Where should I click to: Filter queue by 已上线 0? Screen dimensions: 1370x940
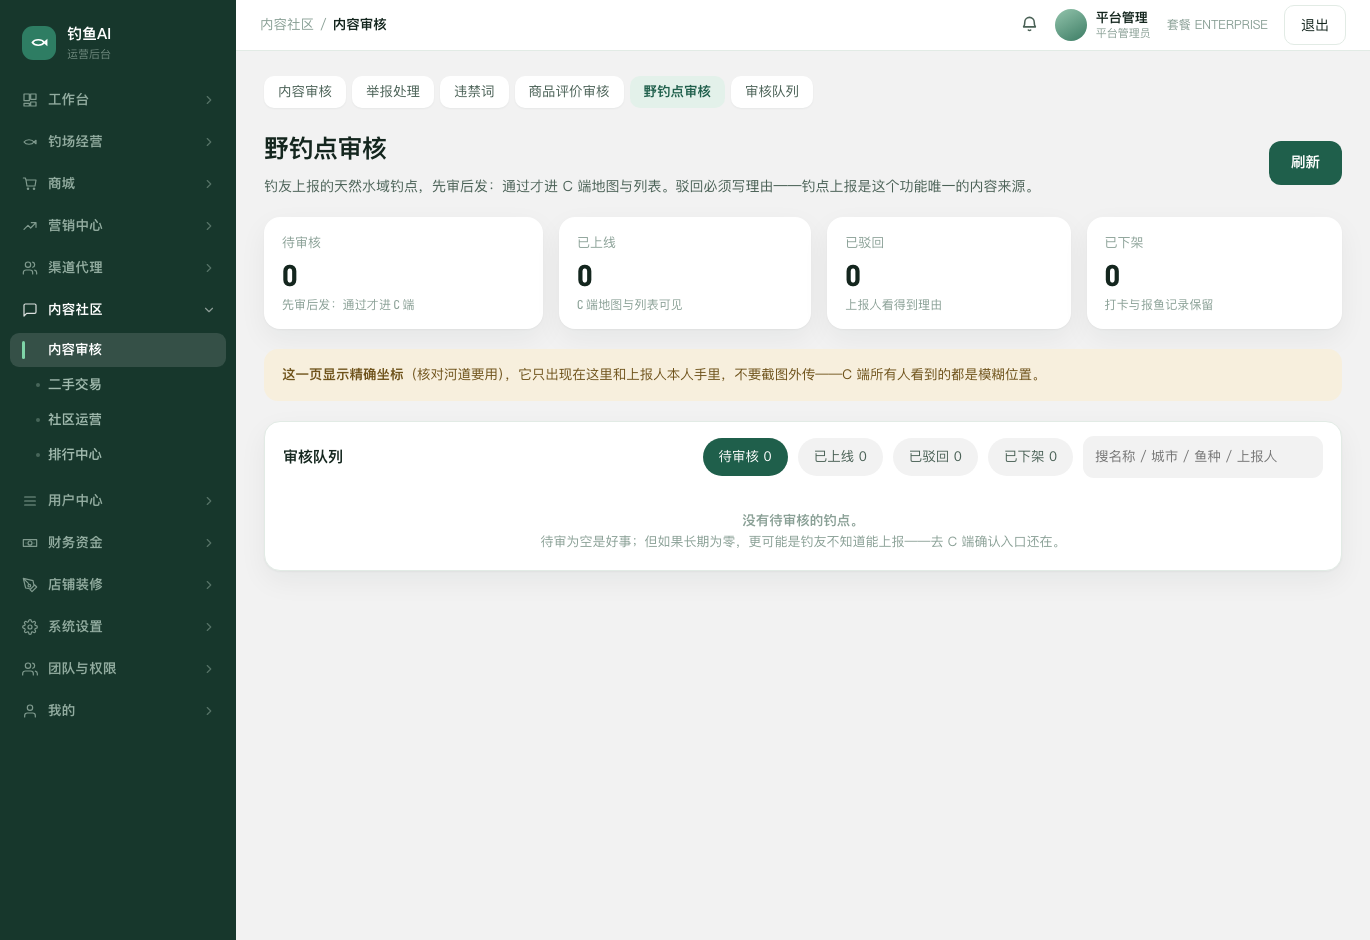point(840,457)
